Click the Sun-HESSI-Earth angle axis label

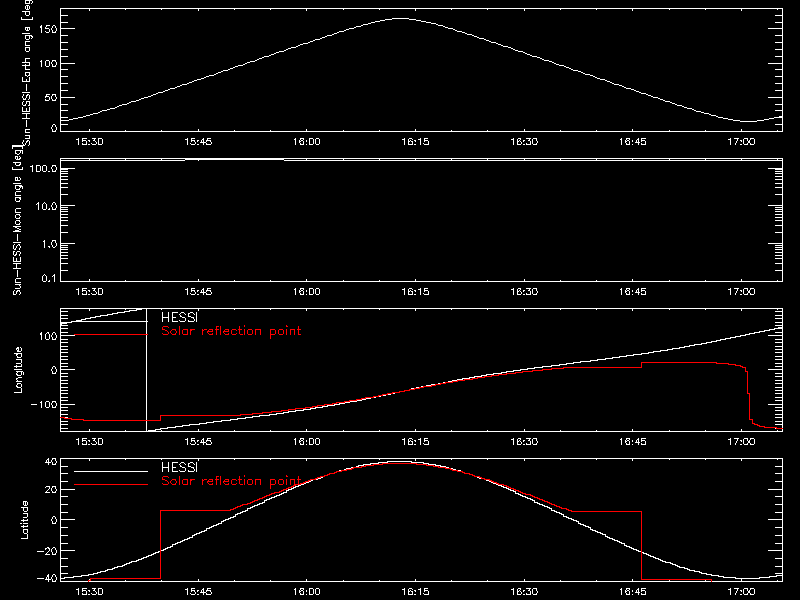coord(27,73)
